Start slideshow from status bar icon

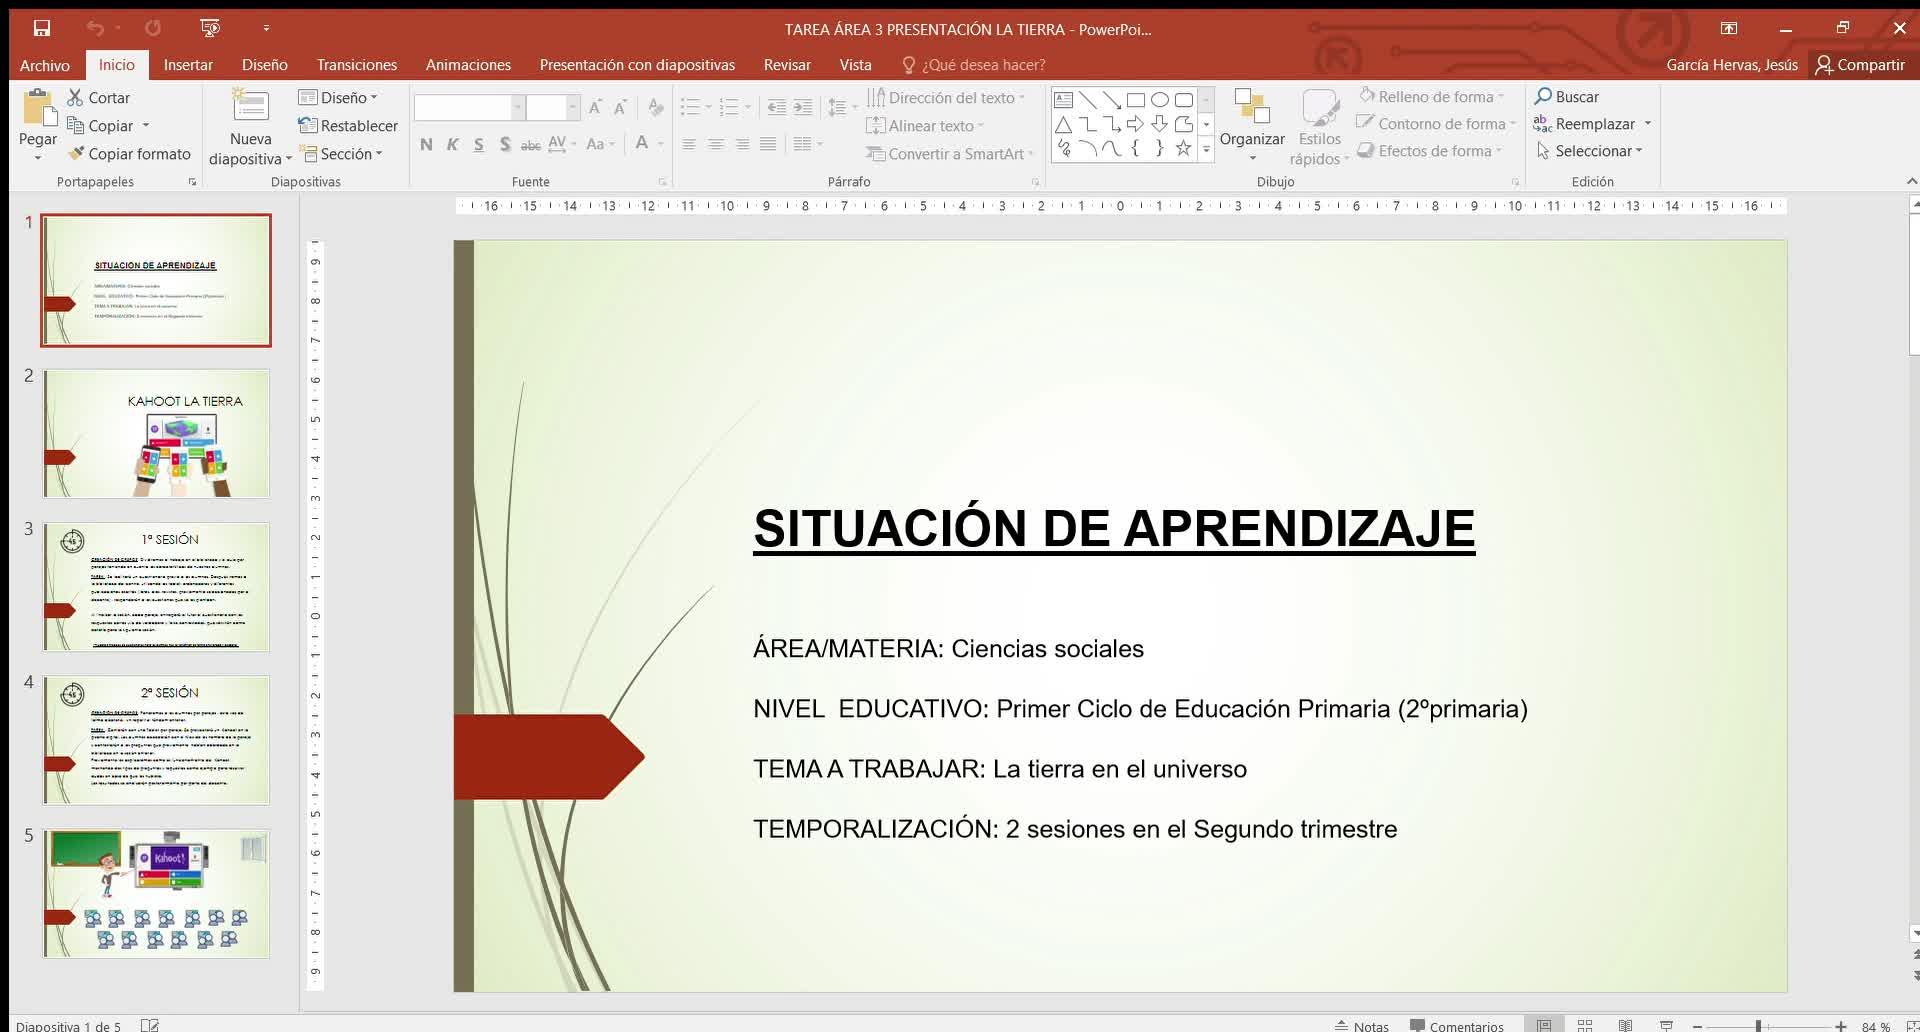click(1666, 1025)
